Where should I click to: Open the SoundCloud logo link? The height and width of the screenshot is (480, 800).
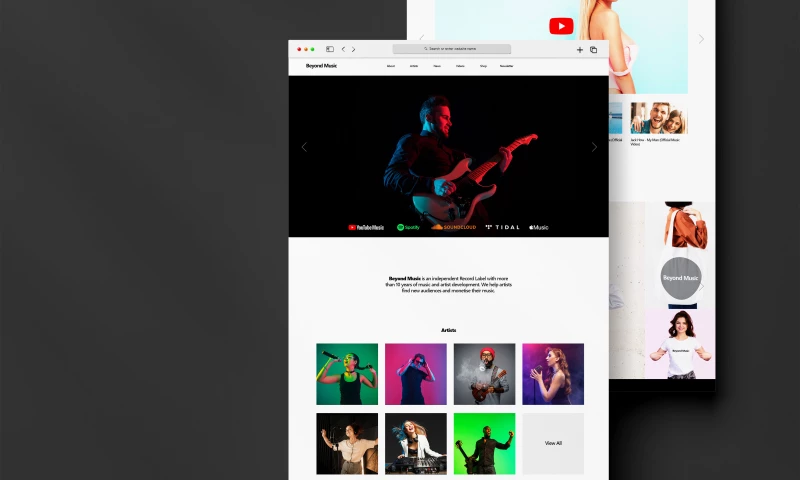[454, 227]
